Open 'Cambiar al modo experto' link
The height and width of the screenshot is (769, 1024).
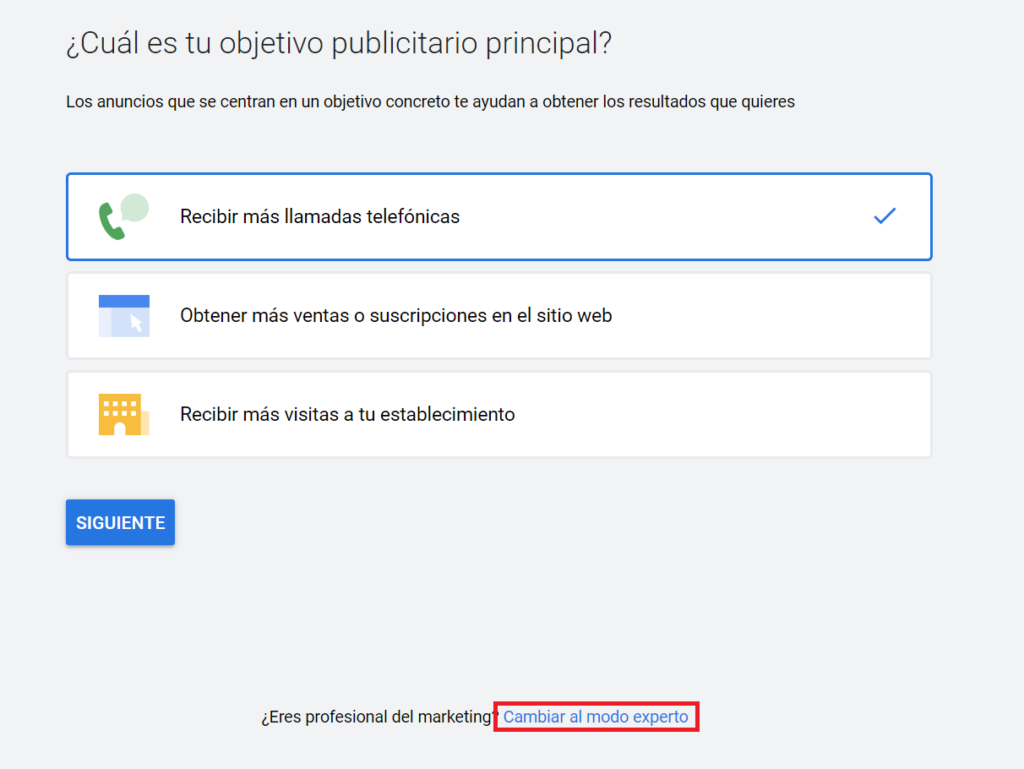pos(596,717)
